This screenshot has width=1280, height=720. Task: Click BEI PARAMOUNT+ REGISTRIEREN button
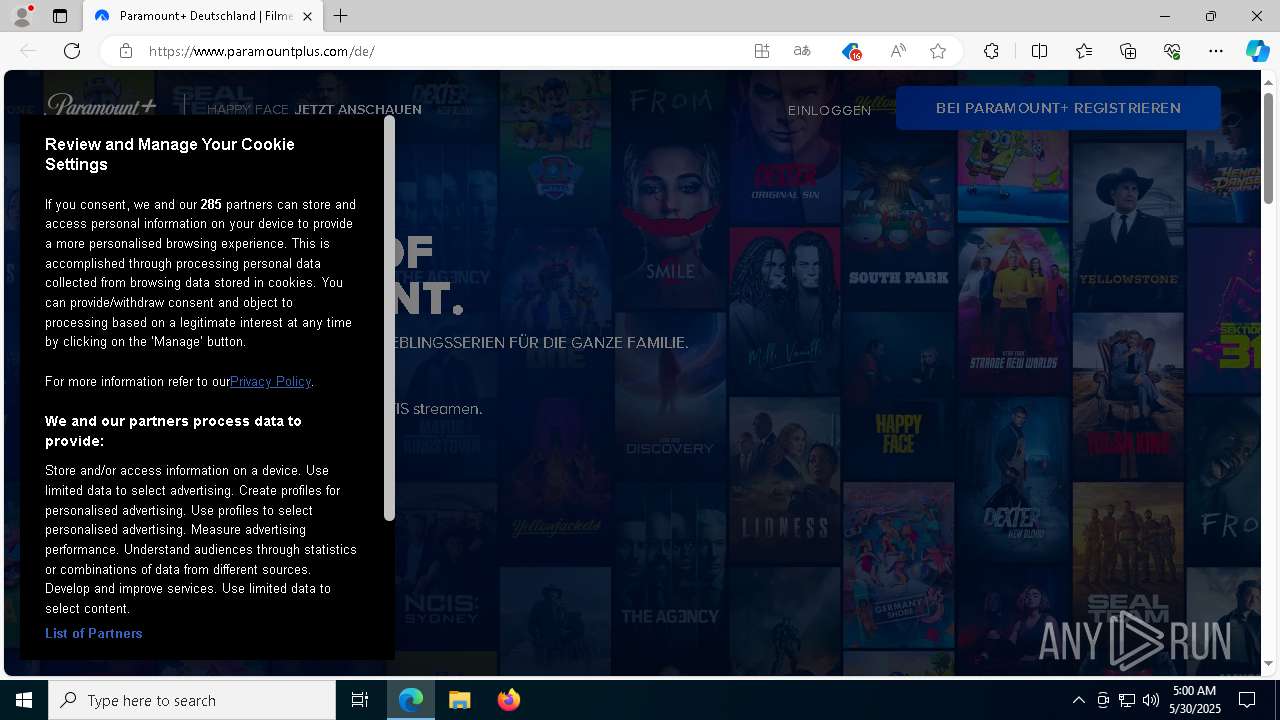pyautogui.click(x=1058, y=108)
